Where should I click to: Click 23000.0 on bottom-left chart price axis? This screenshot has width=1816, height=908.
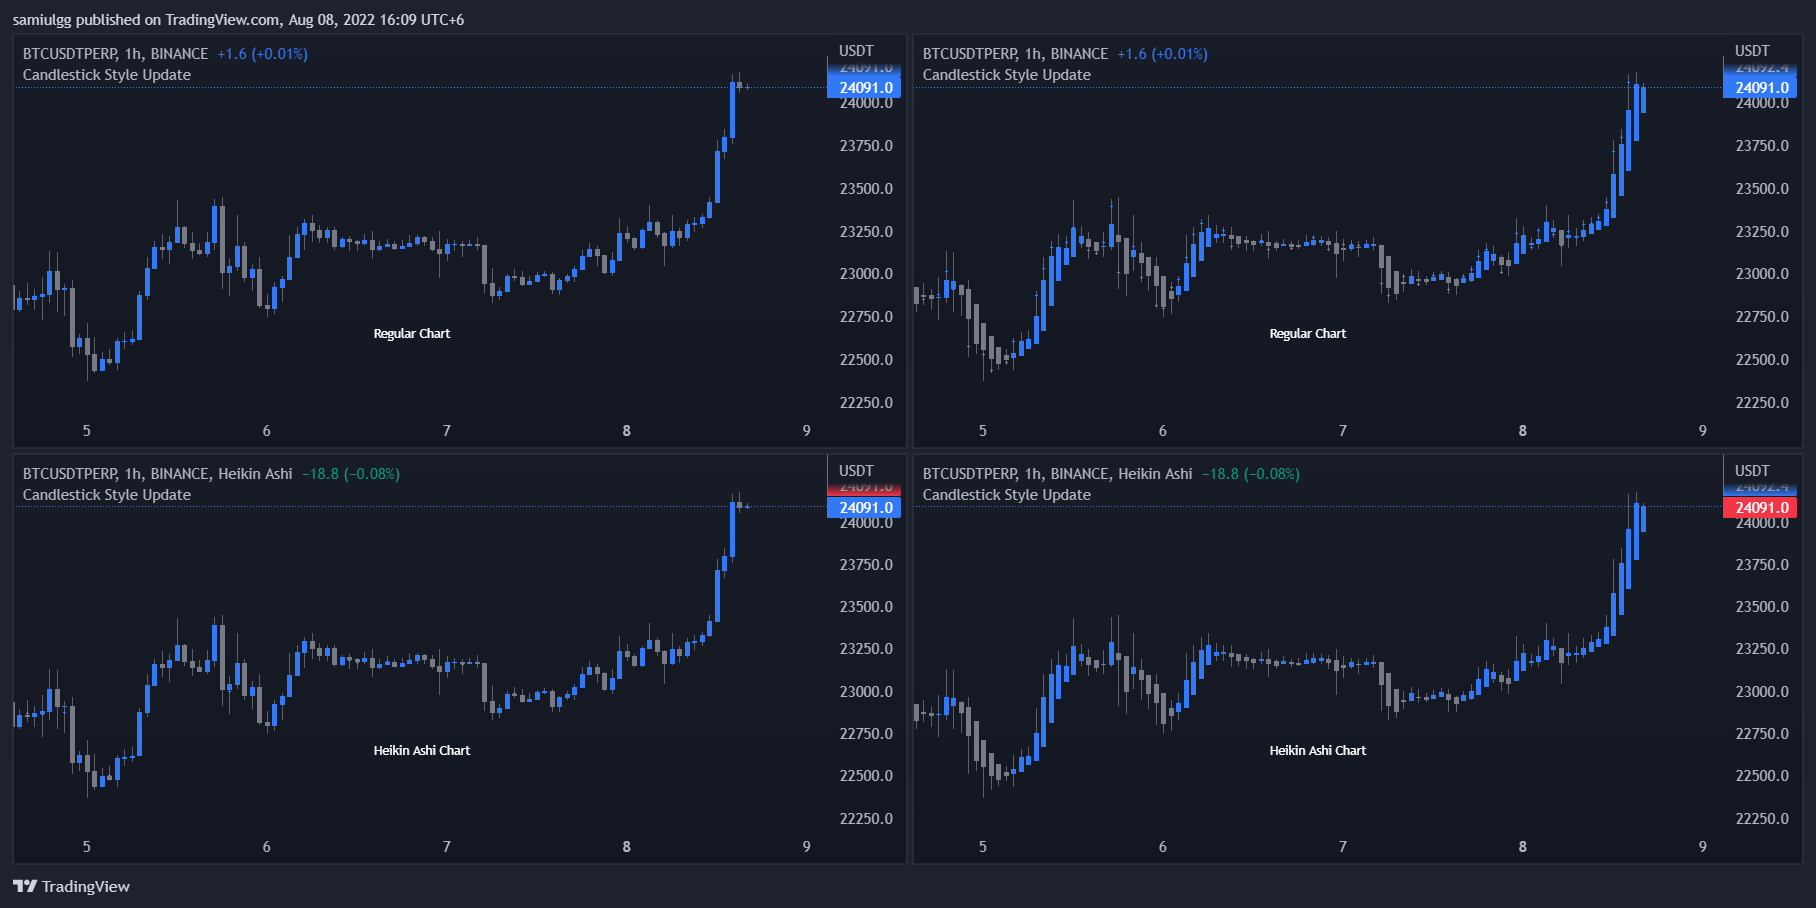pyautogui.click(x=866, y=692)
